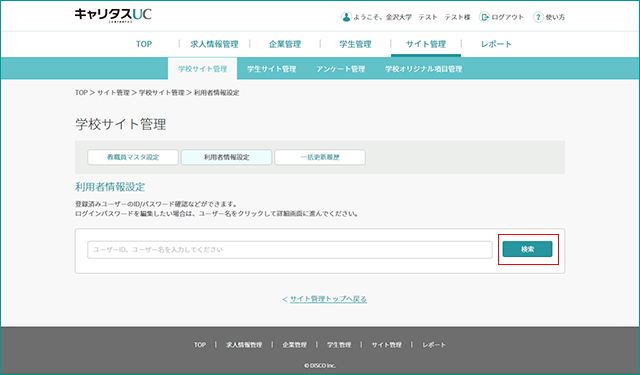This screenshot has height=375, width=640.
Task: Open the 学生管理 menu
Action: pos(355,44)
